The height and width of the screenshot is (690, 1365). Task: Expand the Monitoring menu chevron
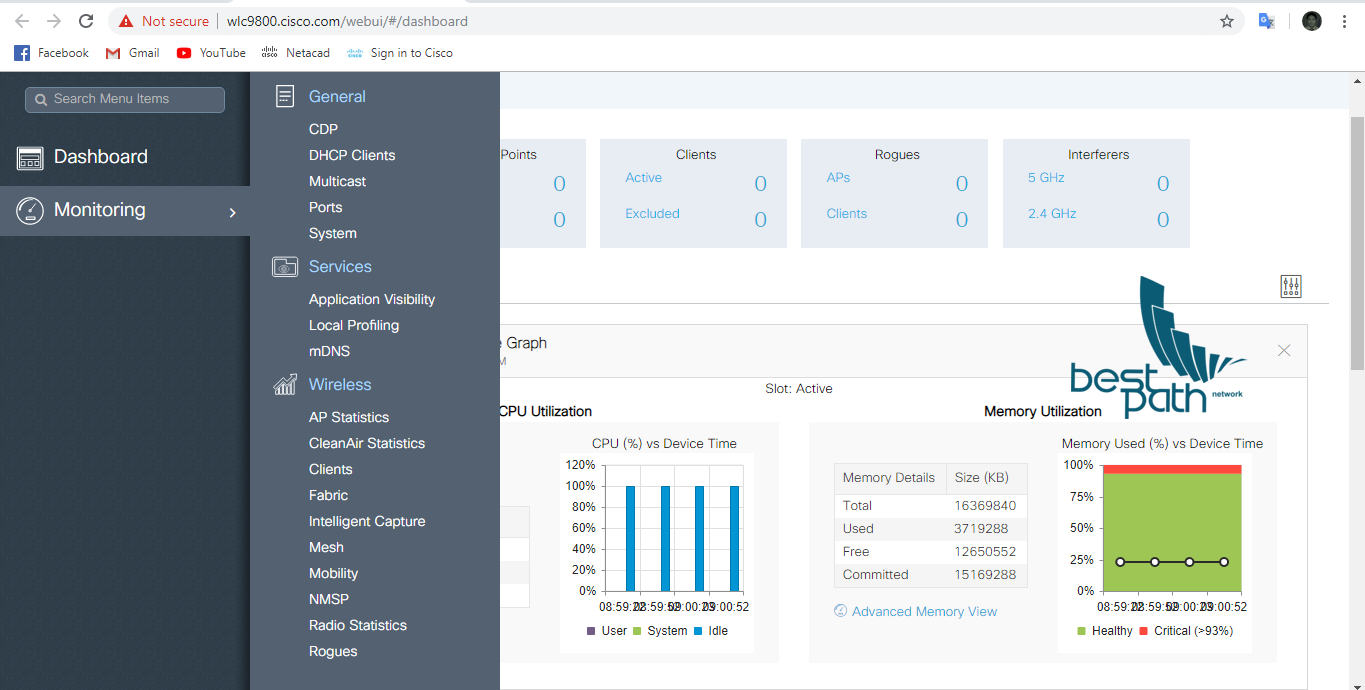coord(232,212)
